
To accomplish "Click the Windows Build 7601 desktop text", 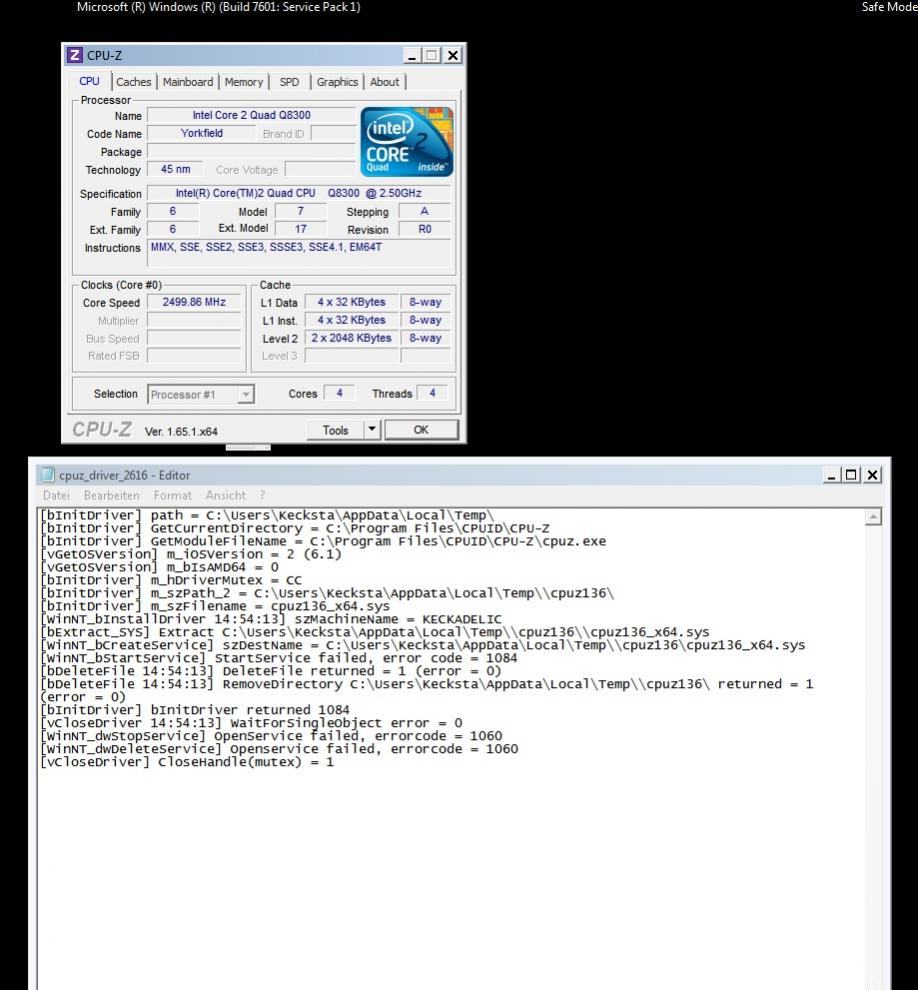I will click(218, 7).
